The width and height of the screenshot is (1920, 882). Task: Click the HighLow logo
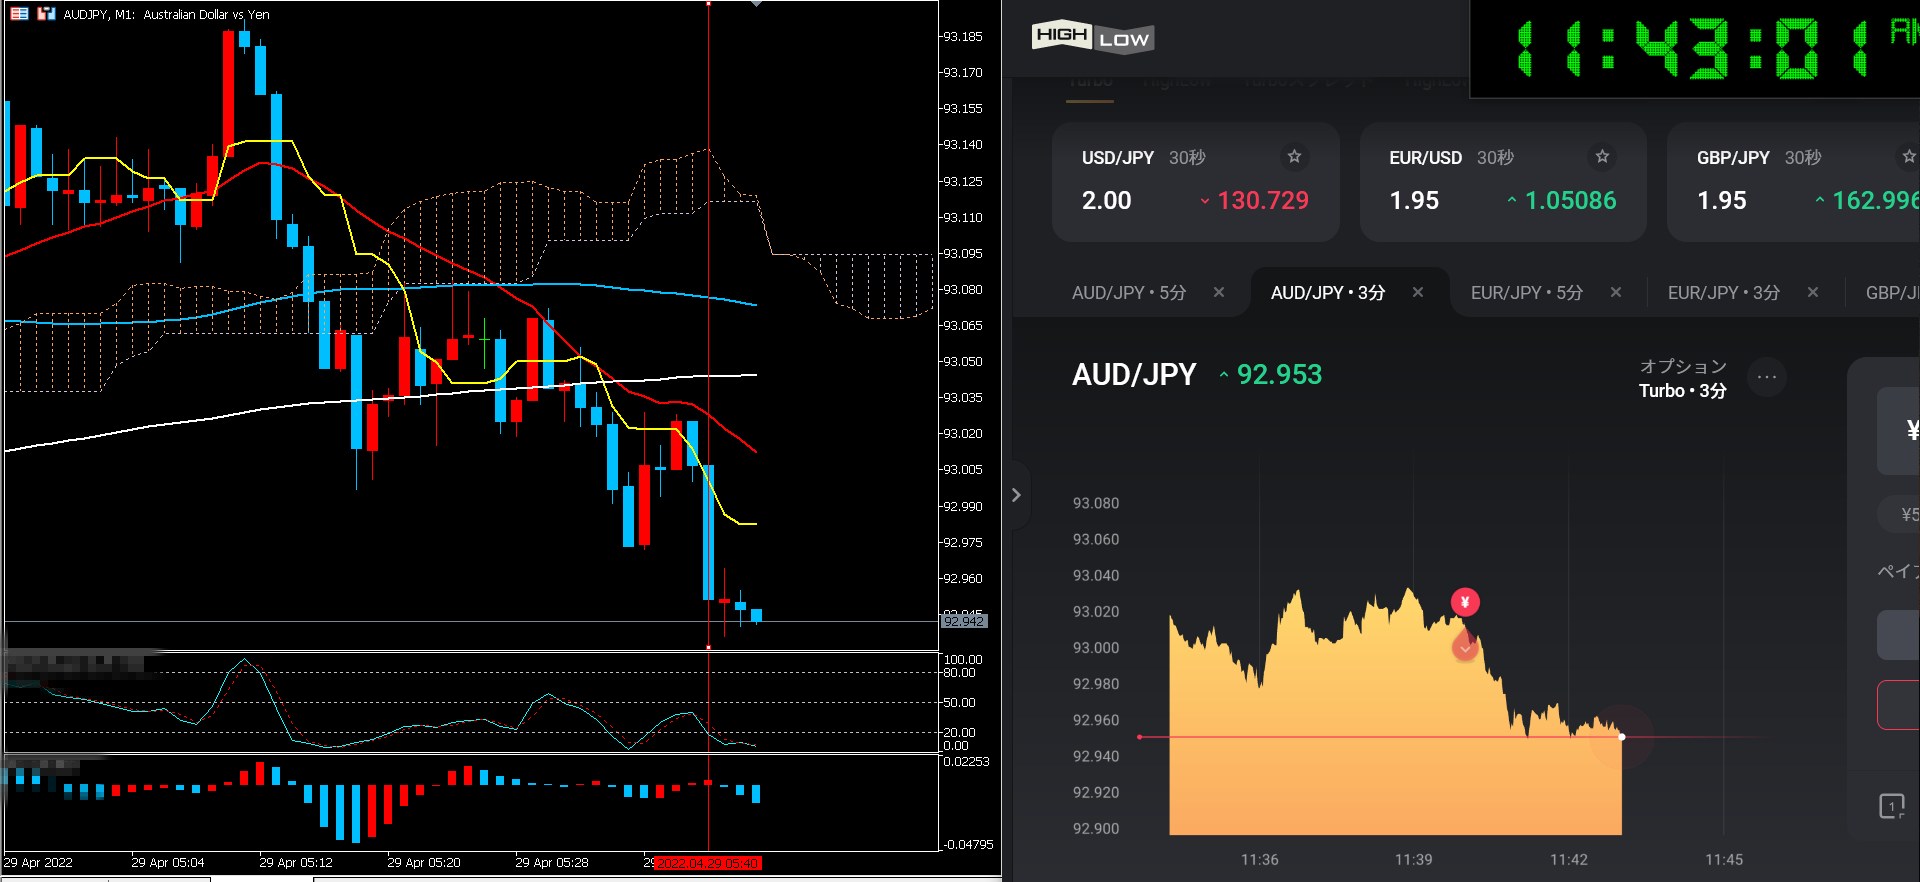coord(1092,37)
